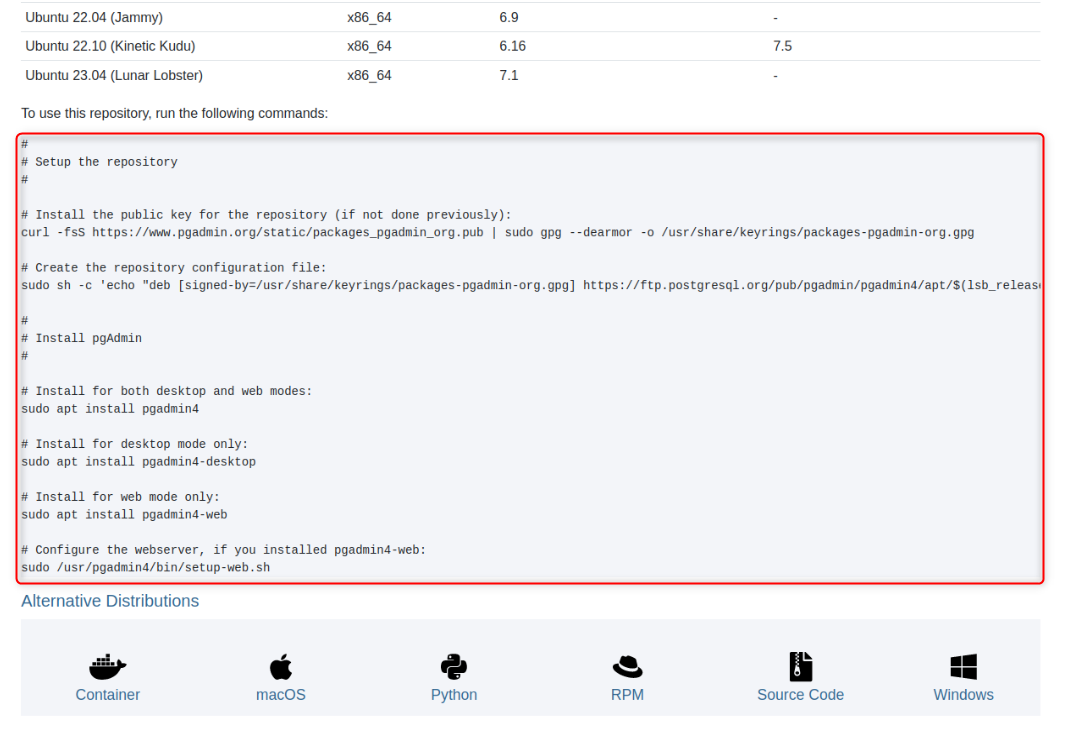Open the macOS distribution link

tap(281, 695)
